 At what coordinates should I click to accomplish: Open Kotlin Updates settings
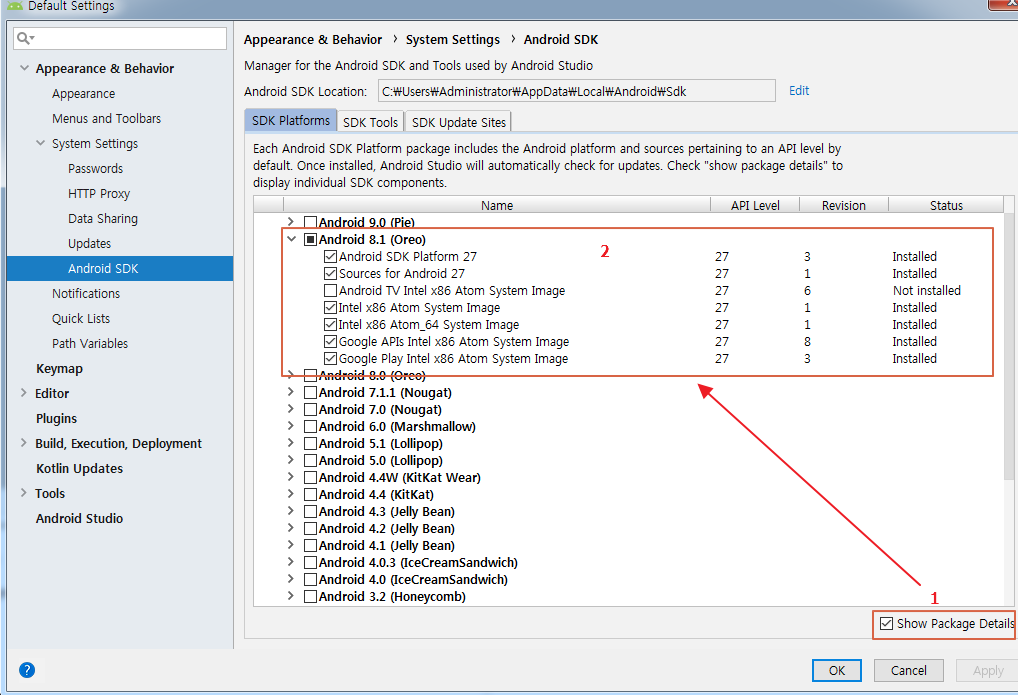[x=79, y=468]
